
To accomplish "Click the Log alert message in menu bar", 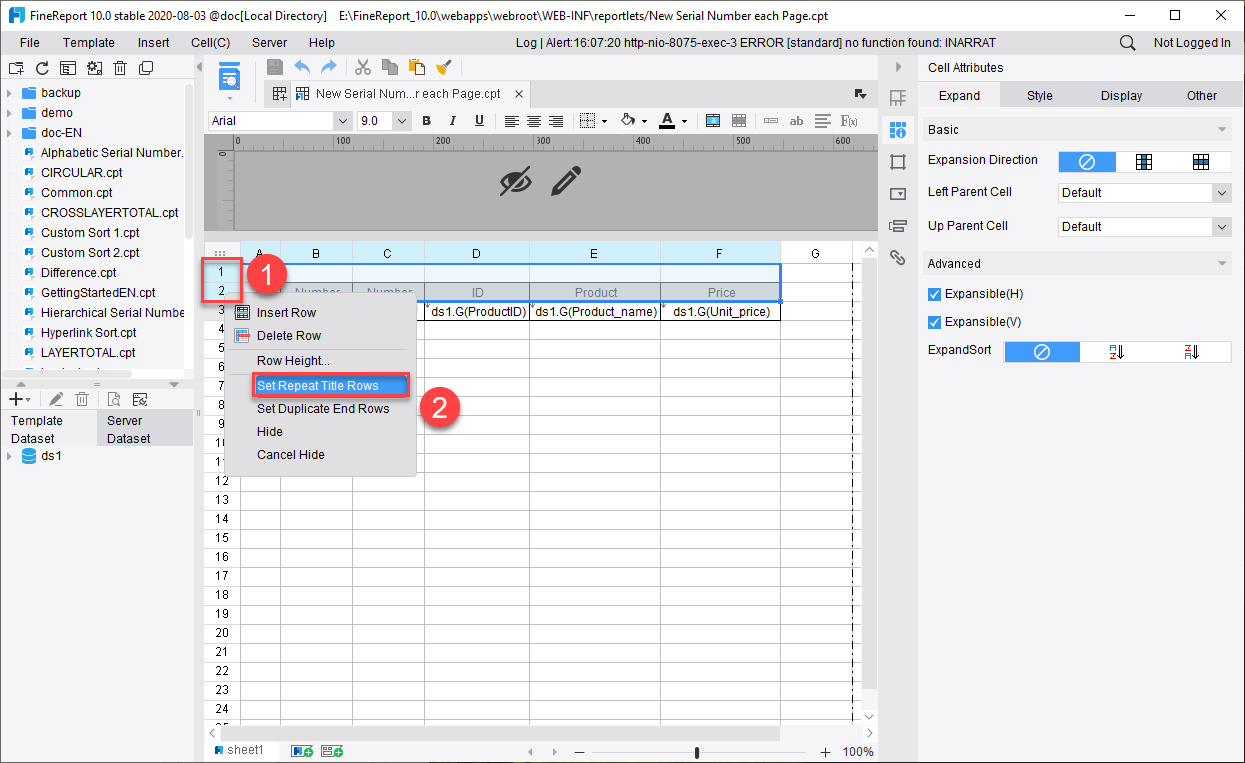I will point(756,43).
